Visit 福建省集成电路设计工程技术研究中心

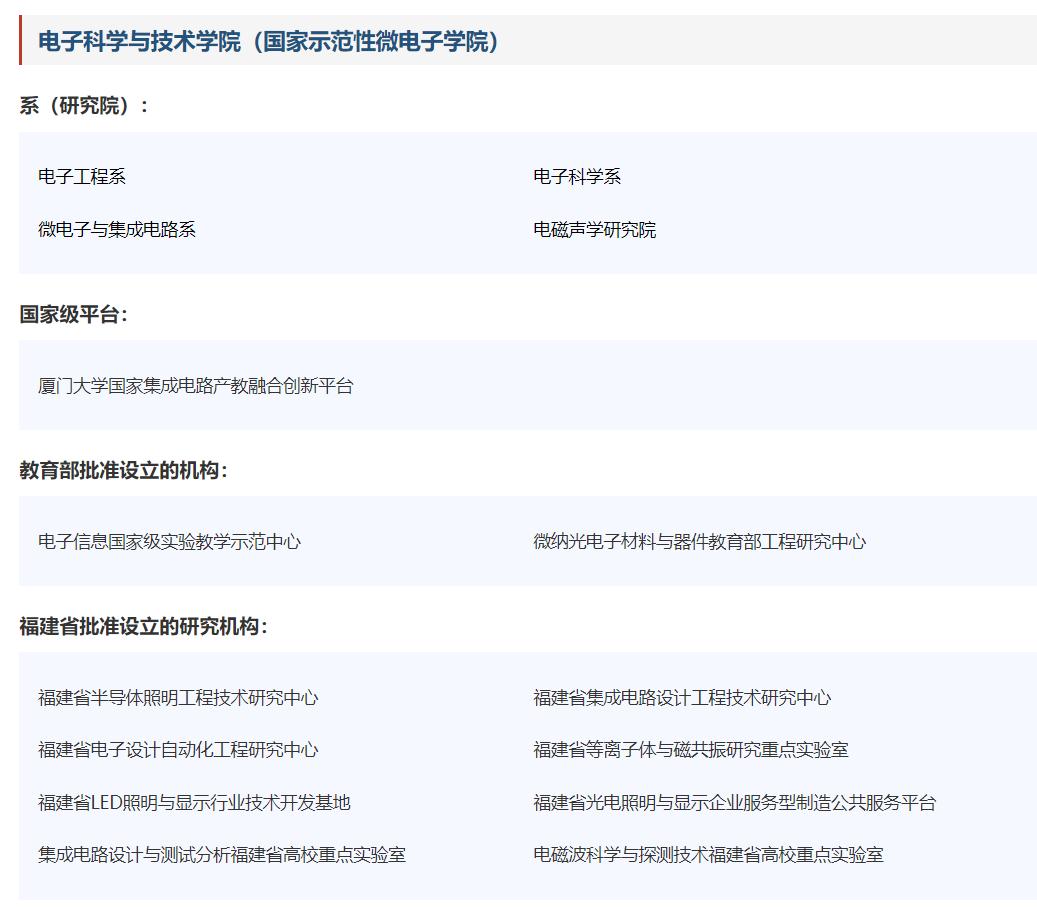682,698
